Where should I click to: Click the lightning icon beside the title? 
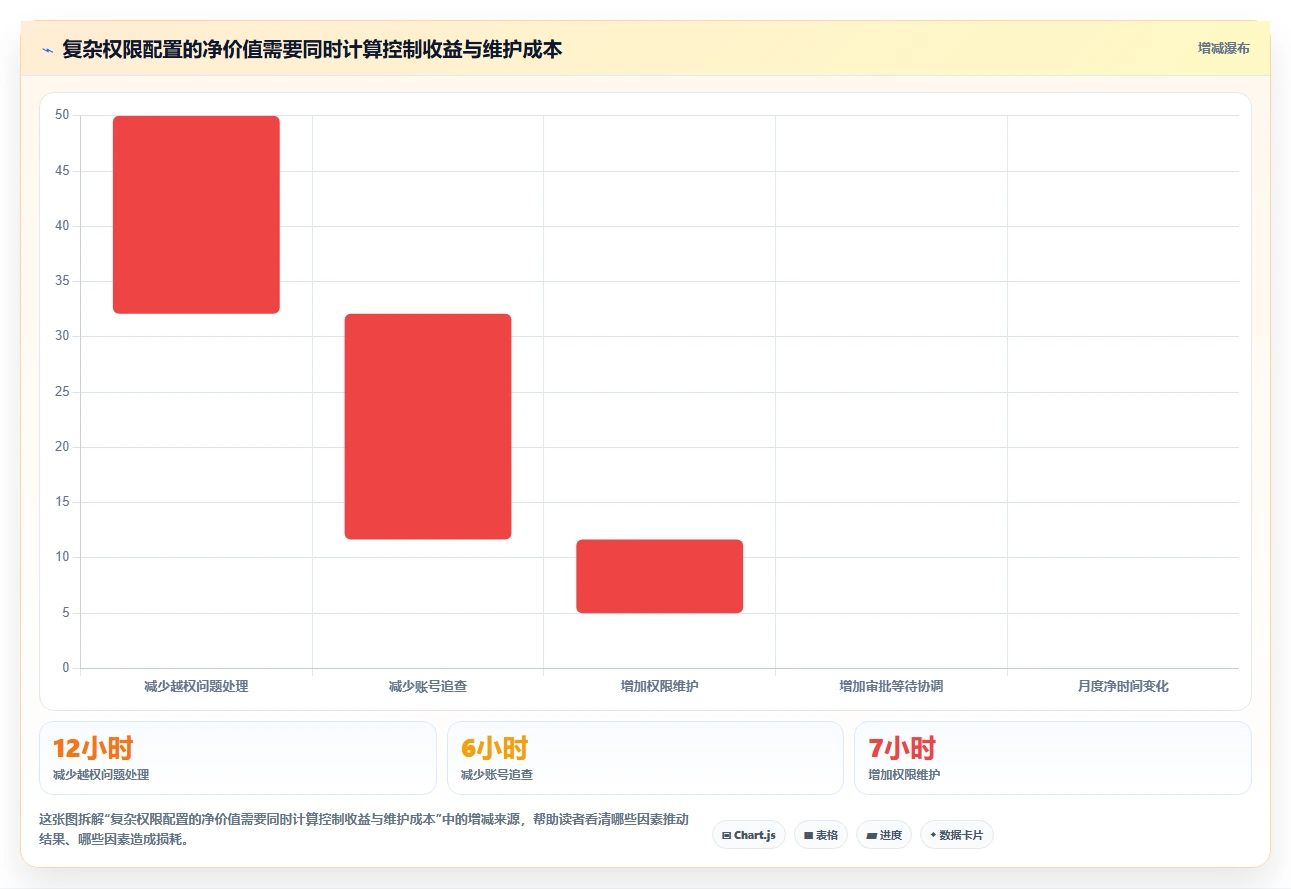[47, 49]
